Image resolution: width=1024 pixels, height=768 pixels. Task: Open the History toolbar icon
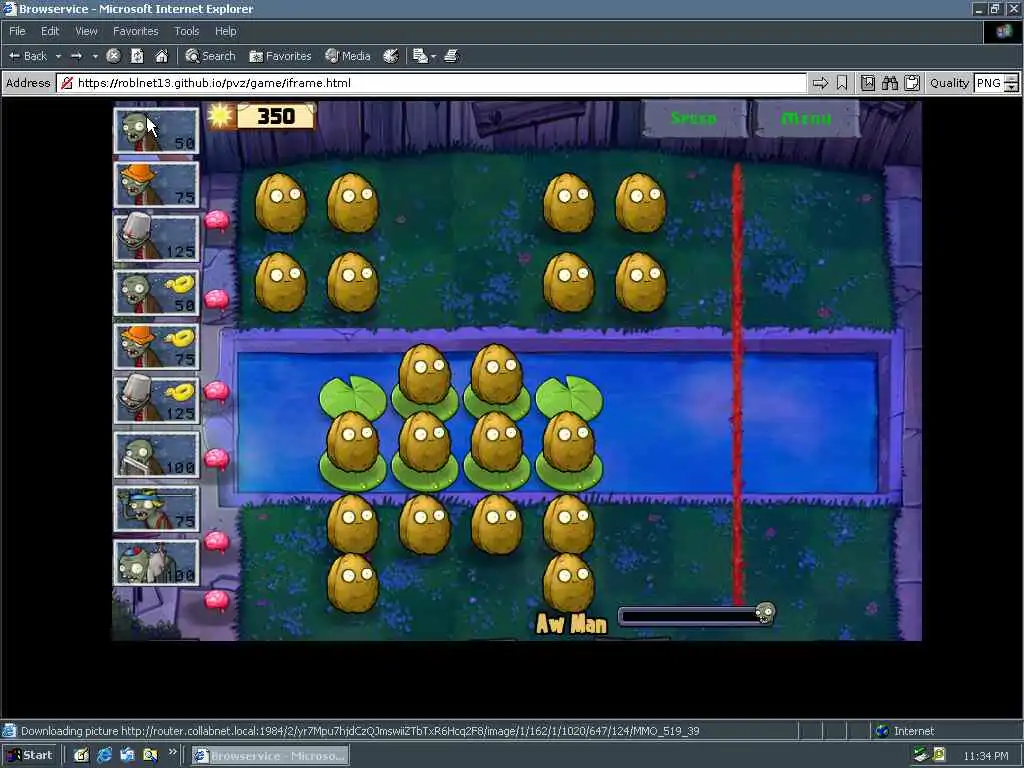pos(391,56)
